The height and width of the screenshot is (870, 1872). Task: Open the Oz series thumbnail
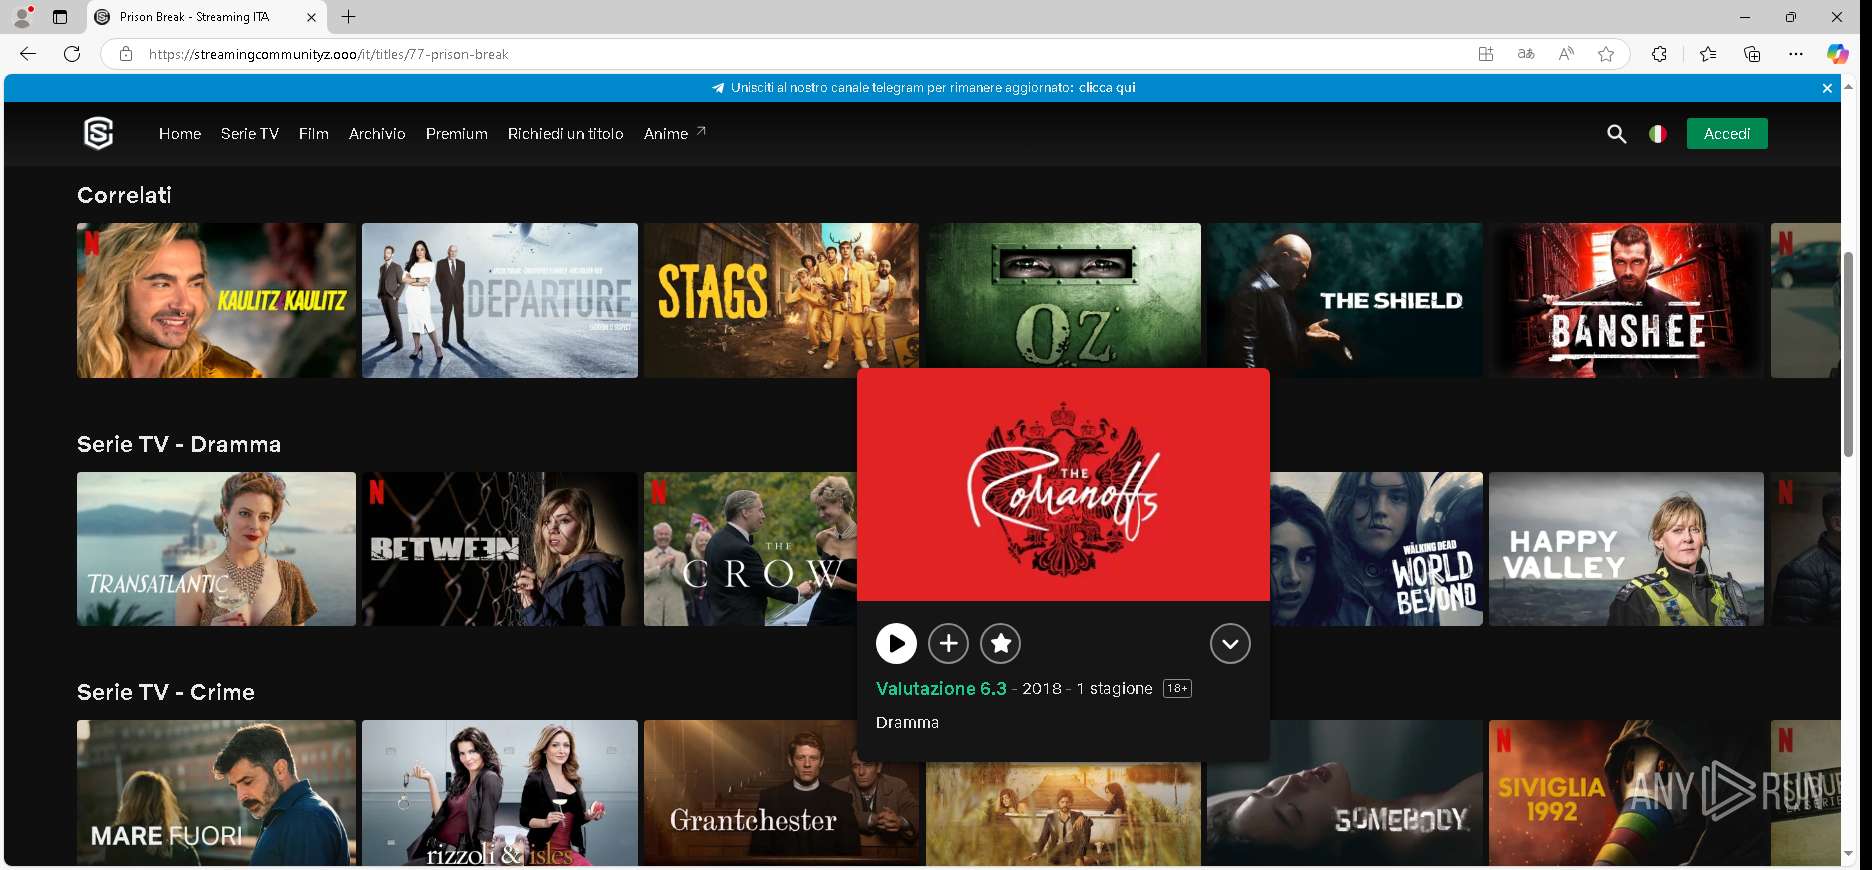(x=1064, y=295)
